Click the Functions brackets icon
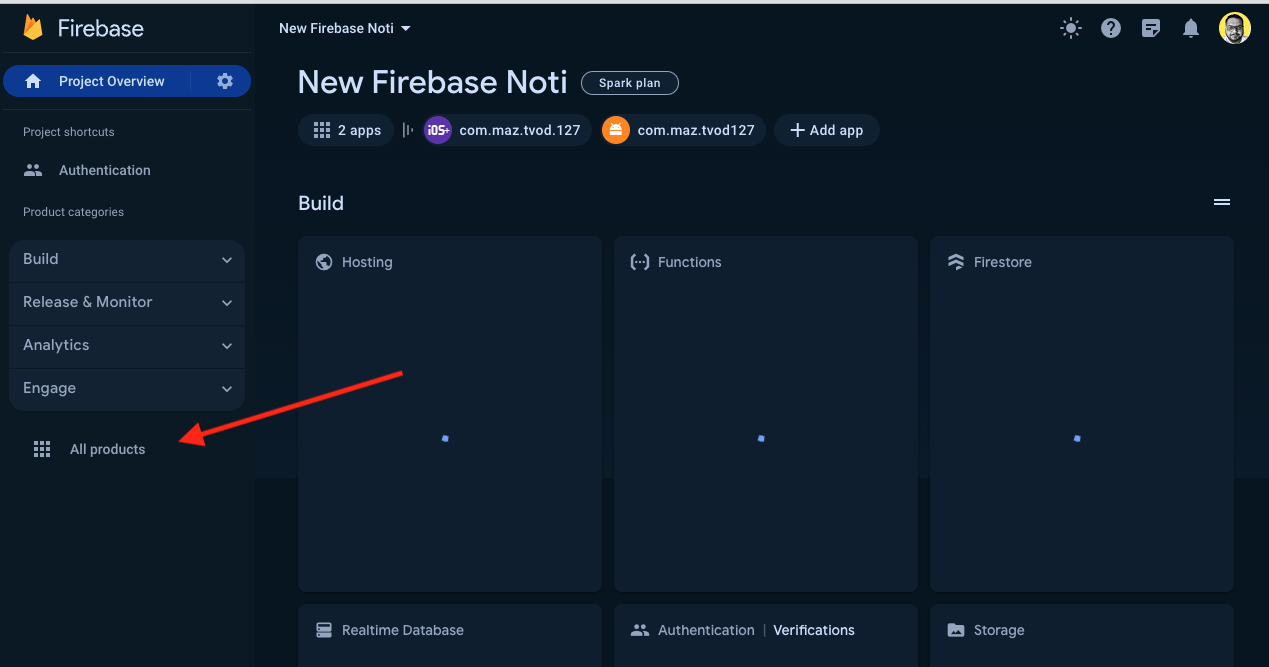Image resolution: width=1269 pixels, height=667 pixels. point(640,262)
